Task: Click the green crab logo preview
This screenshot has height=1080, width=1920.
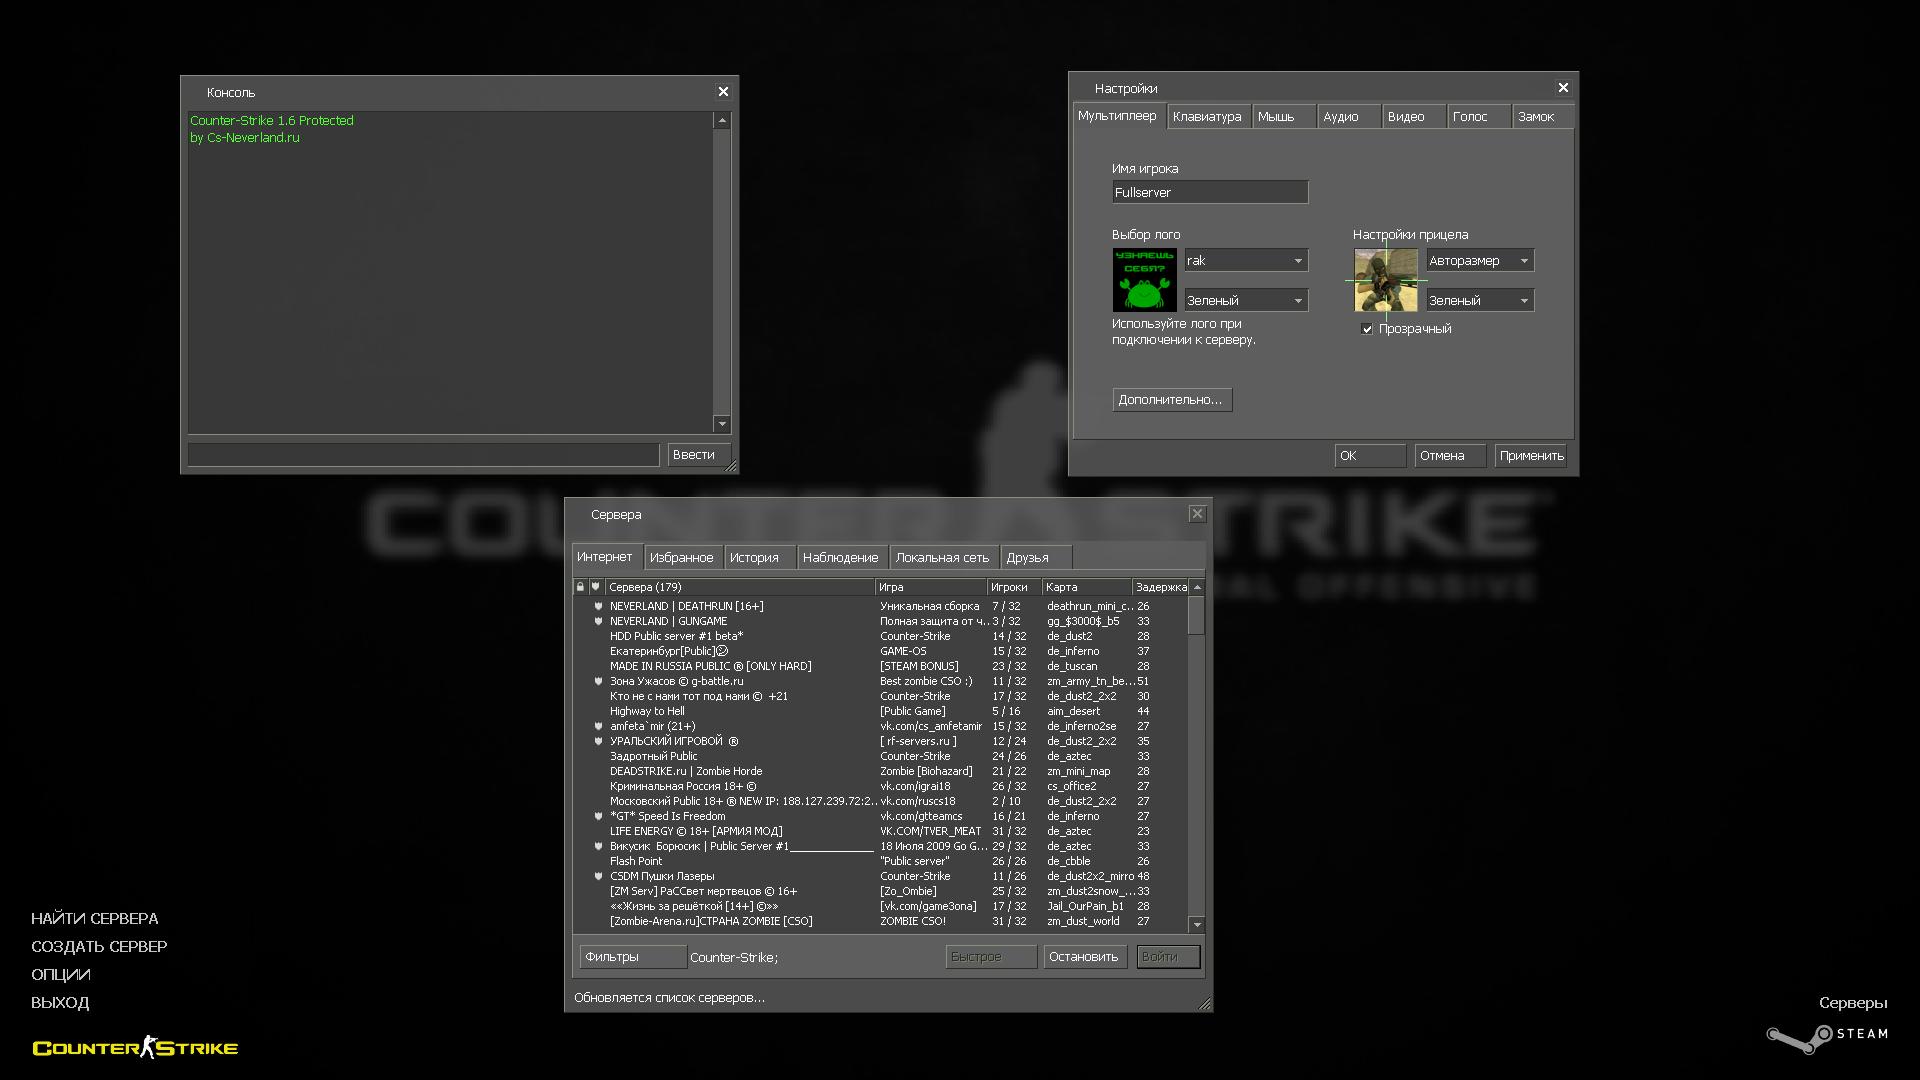Action: tap(1144, 280)
